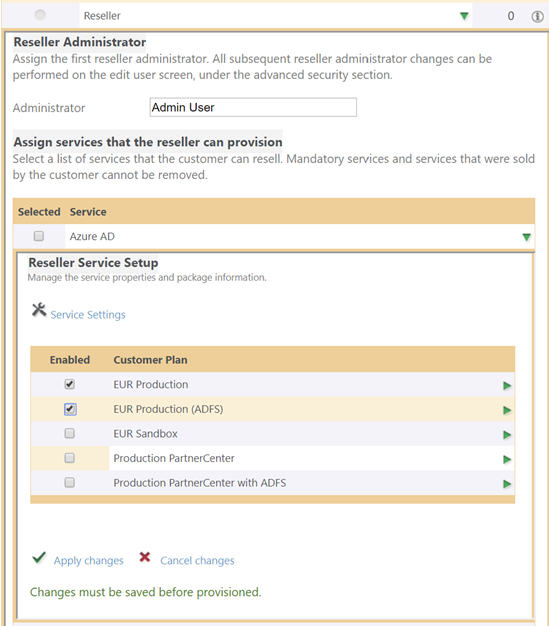Collapse the Azure AD service arrow
Screen dimensions: 549x626
tap(526, 237)
